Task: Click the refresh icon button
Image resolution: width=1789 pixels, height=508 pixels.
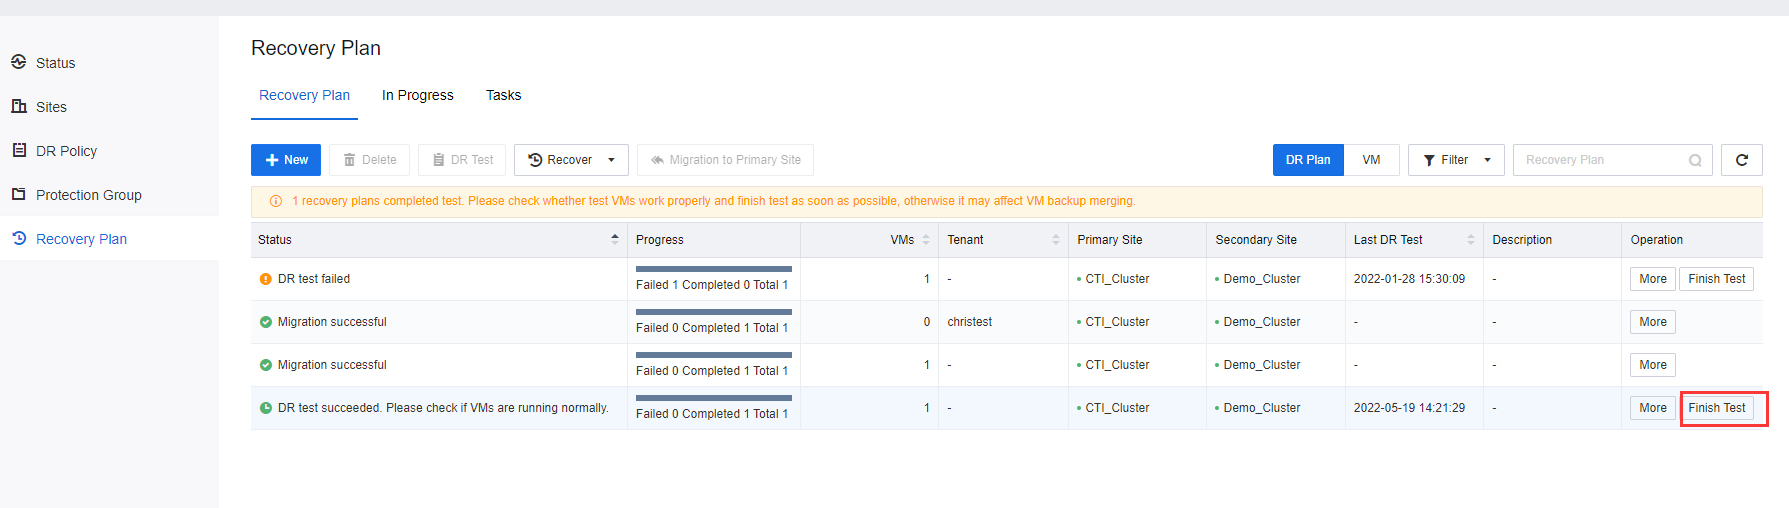Action: pyautogui.click(x=1741, y=160)
